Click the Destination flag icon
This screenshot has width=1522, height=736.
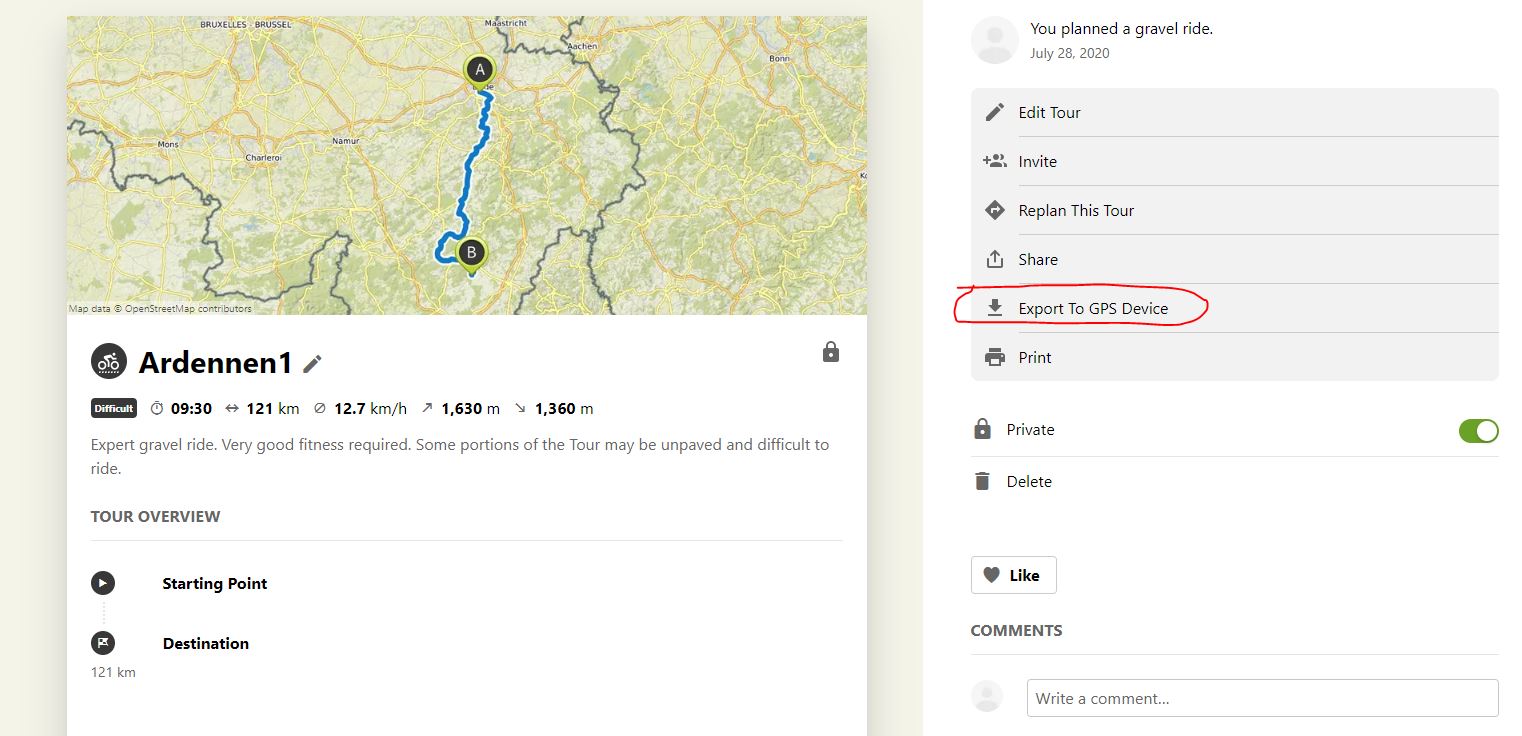[103, 643]
